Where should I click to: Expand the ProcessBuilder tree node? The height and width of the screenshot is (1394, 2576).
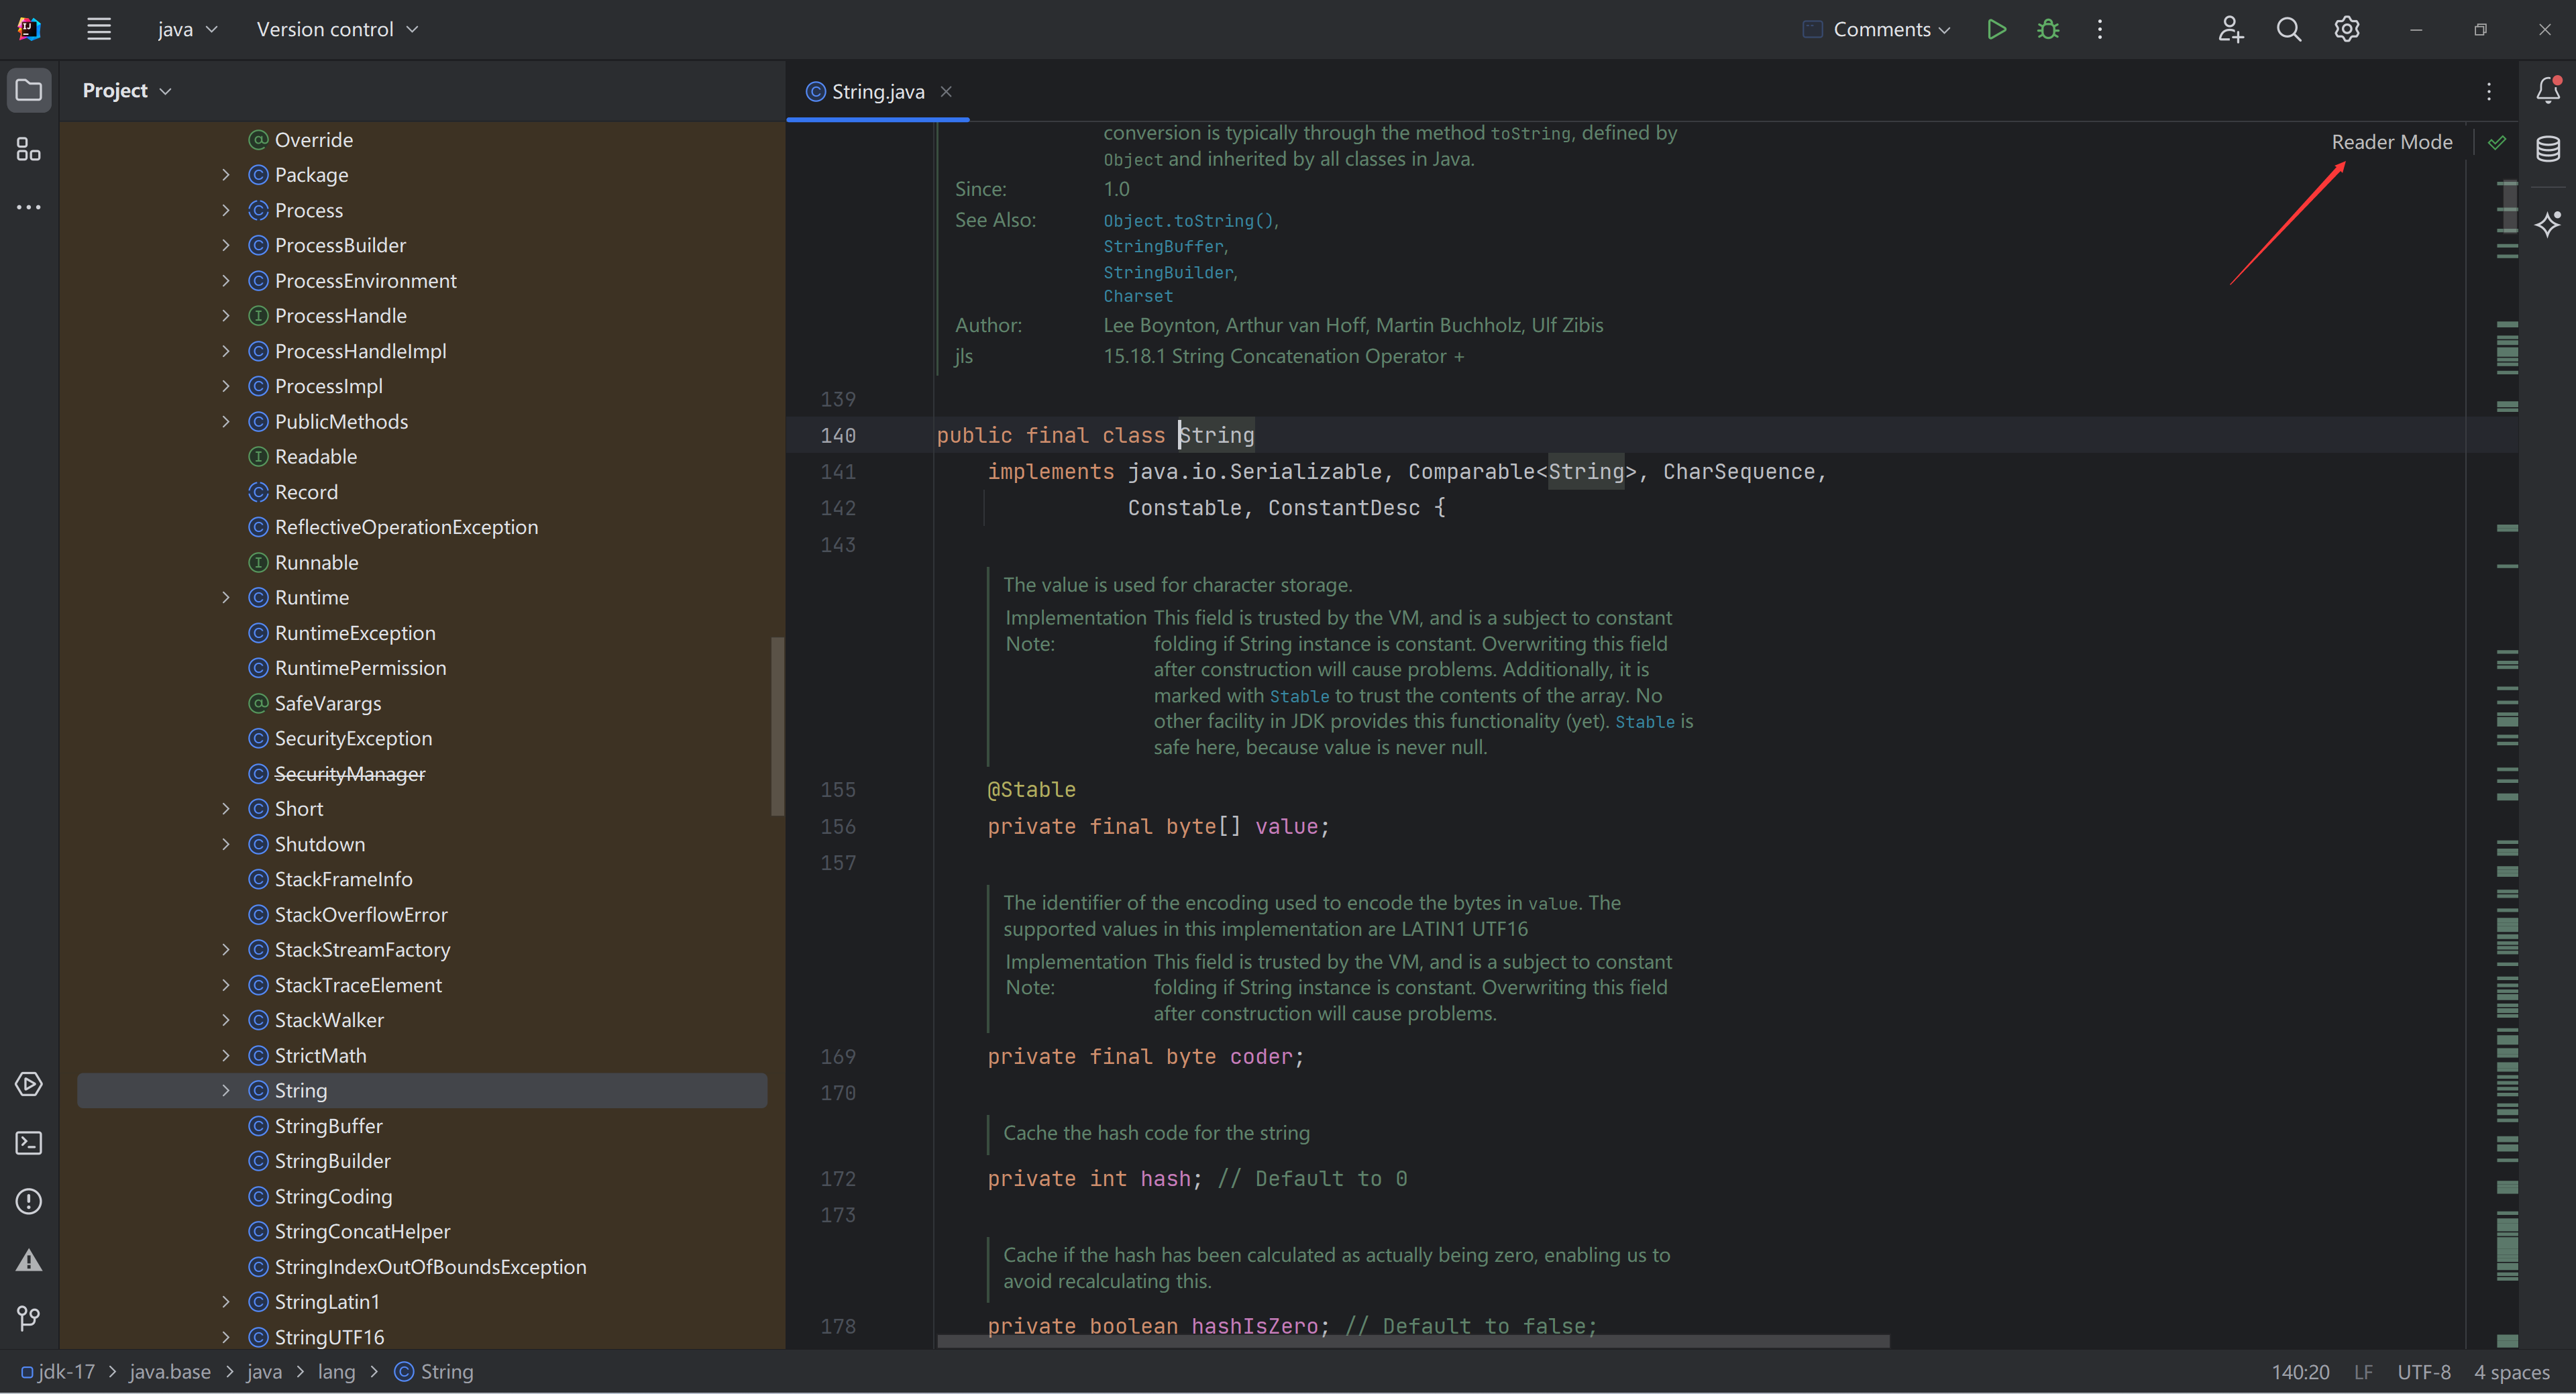pos(226,245)
